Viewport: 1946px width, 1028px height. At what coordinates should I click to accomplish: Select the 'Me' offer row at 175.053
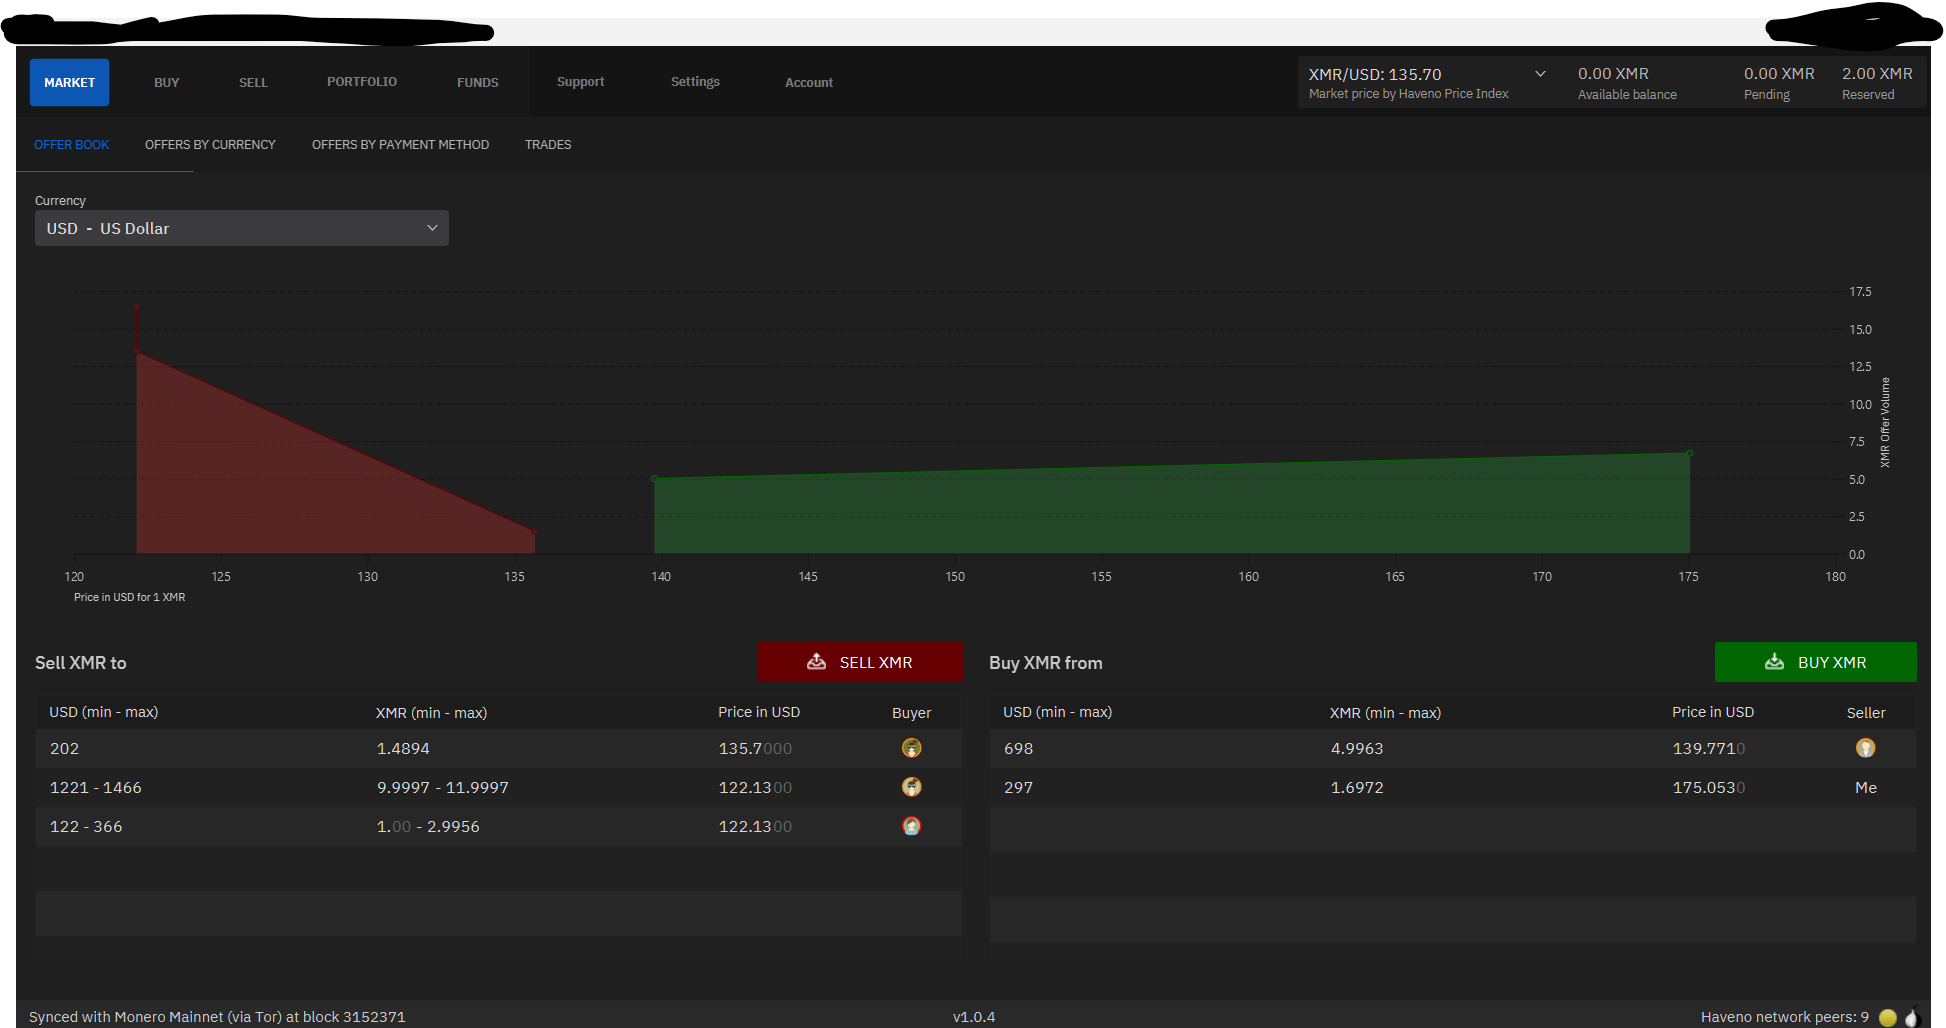pyautogui.click(x=1452, y=788)
